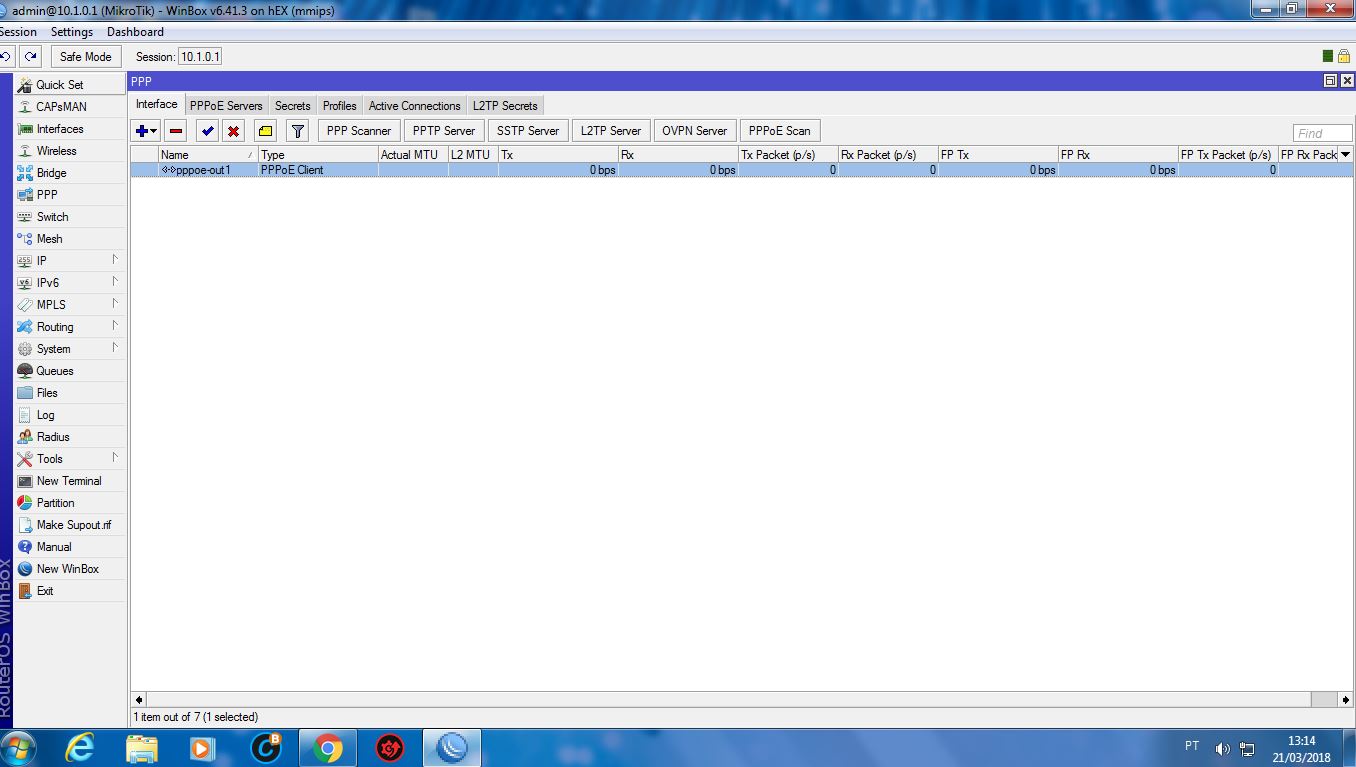Click the volume icon in system tray
Screen dimensions: 1356x767
click(x=1222, y=748)
